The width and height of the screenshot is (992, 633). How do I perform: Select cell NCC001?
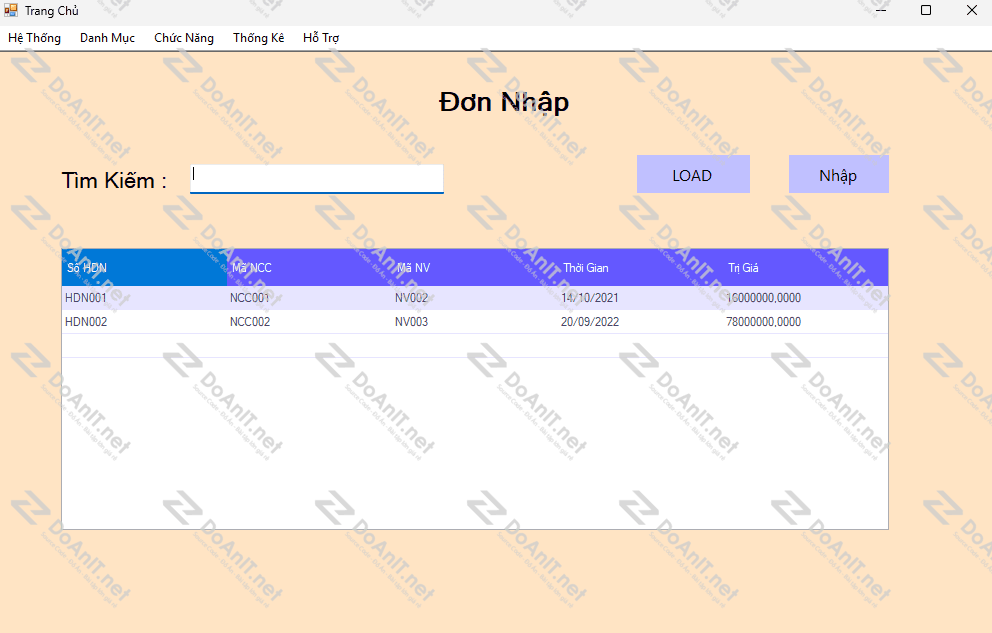[309, 298]
